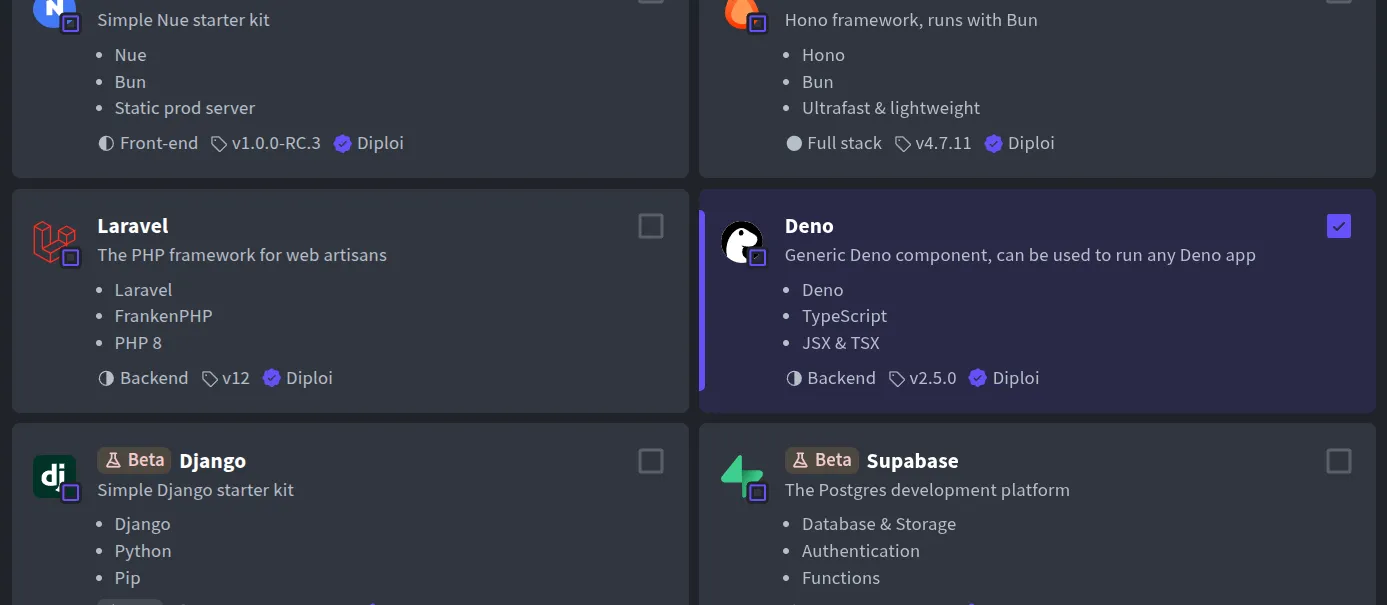This screenshot has width=1387, height=605.
Task: Select the Supabase checkbox
Action: tap(1338, 461)
